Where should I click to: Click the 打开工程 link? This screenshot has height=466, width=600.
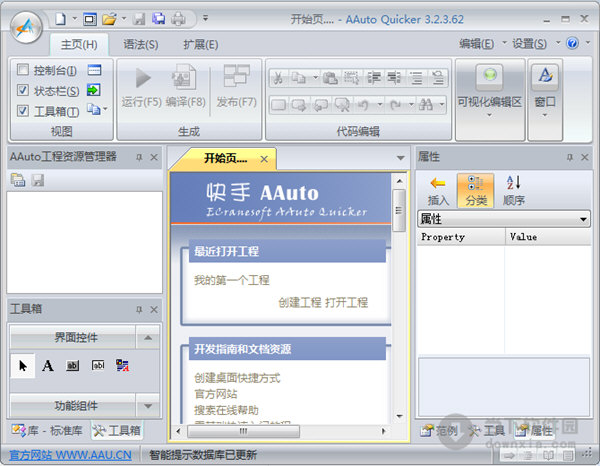[x=347, y=303]
